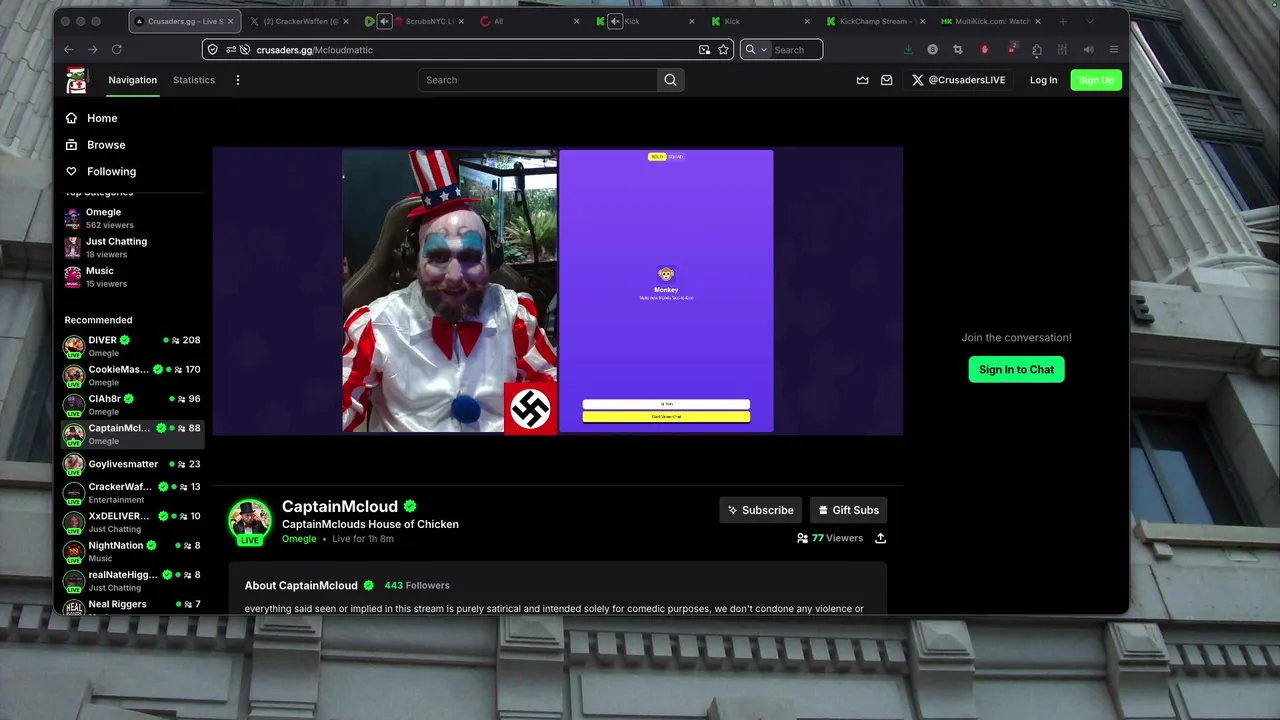
Task: Click the verified badge next to the CaptainMcloud title
Action: 410,507
